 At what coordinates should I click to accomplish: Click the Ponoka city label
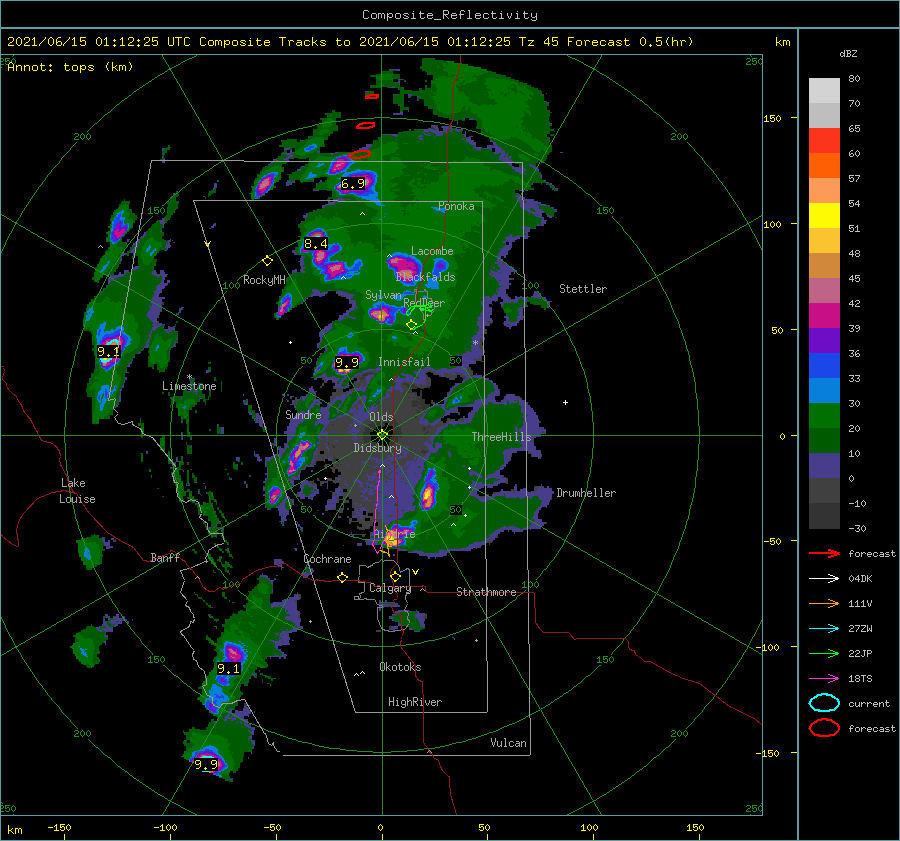click(456, 206)
